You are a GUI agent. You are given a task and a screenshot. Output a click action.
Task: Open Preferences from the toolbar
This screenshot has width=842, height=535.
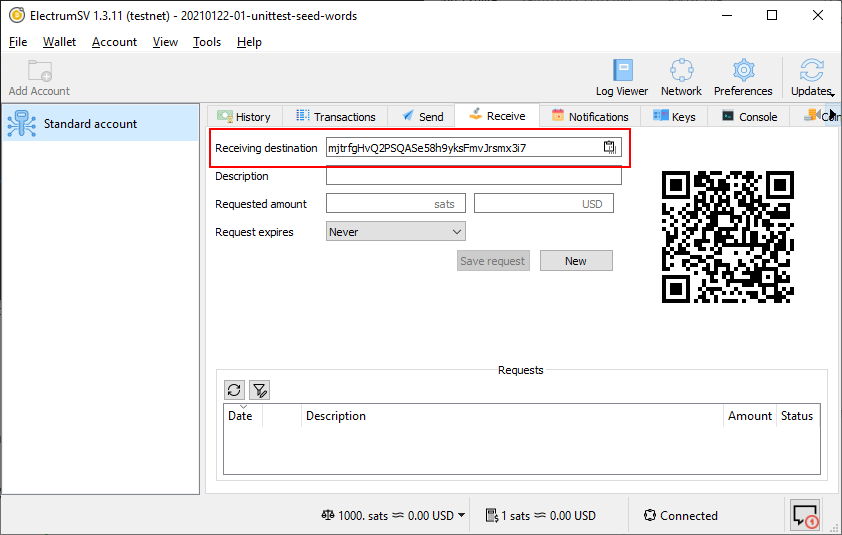click(x=743, y=78)
